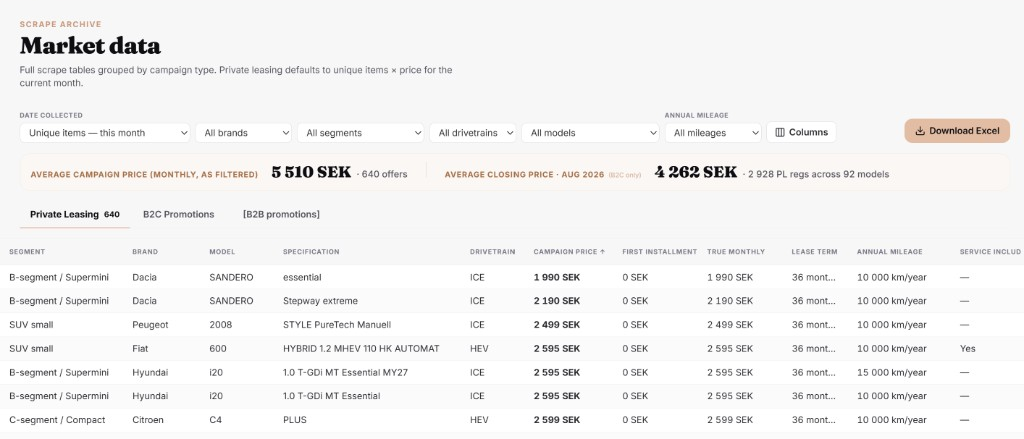Select the 'PLUS' specification cell
This screenshot has width=1024, height=439.
(x=295, y=420)
